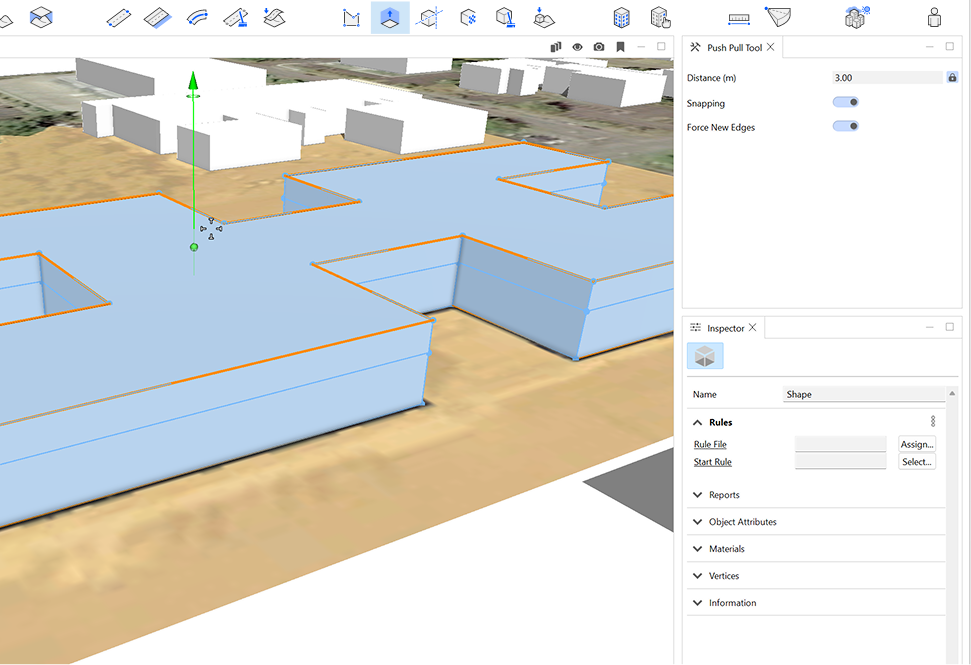Expand the Reports section
Image resolution: width=971 pixels, height=665 pixels.
(x=724, y=495)
